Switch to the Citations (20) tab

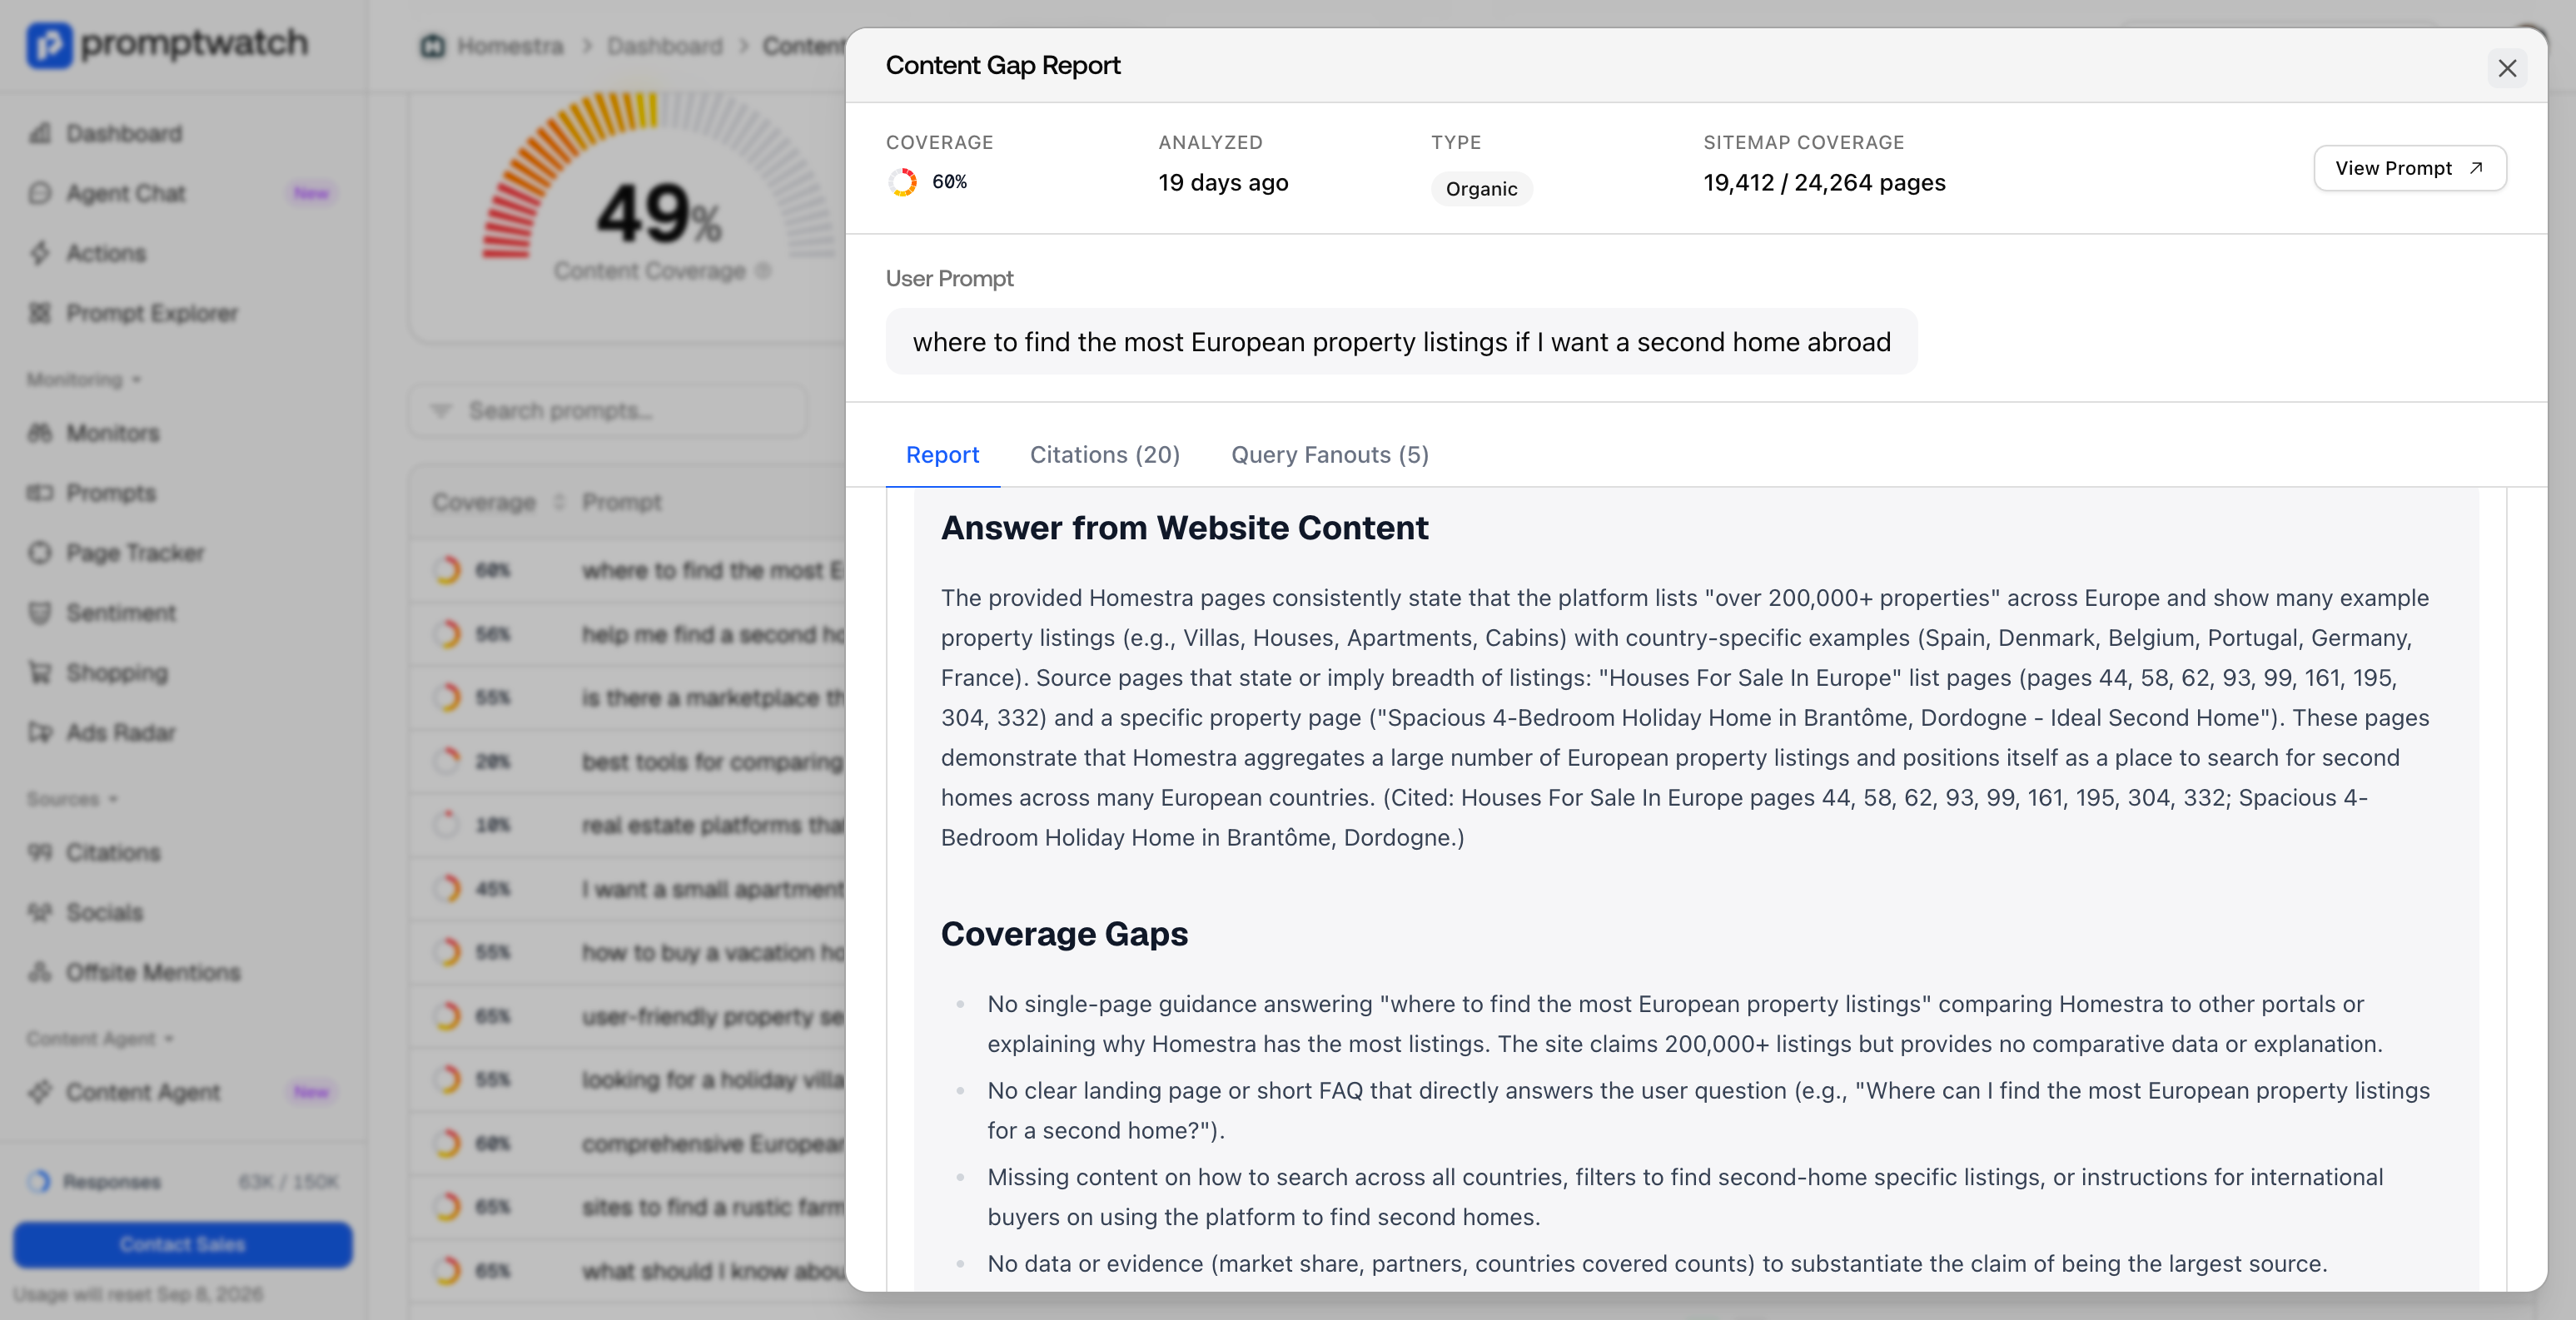1104,455
